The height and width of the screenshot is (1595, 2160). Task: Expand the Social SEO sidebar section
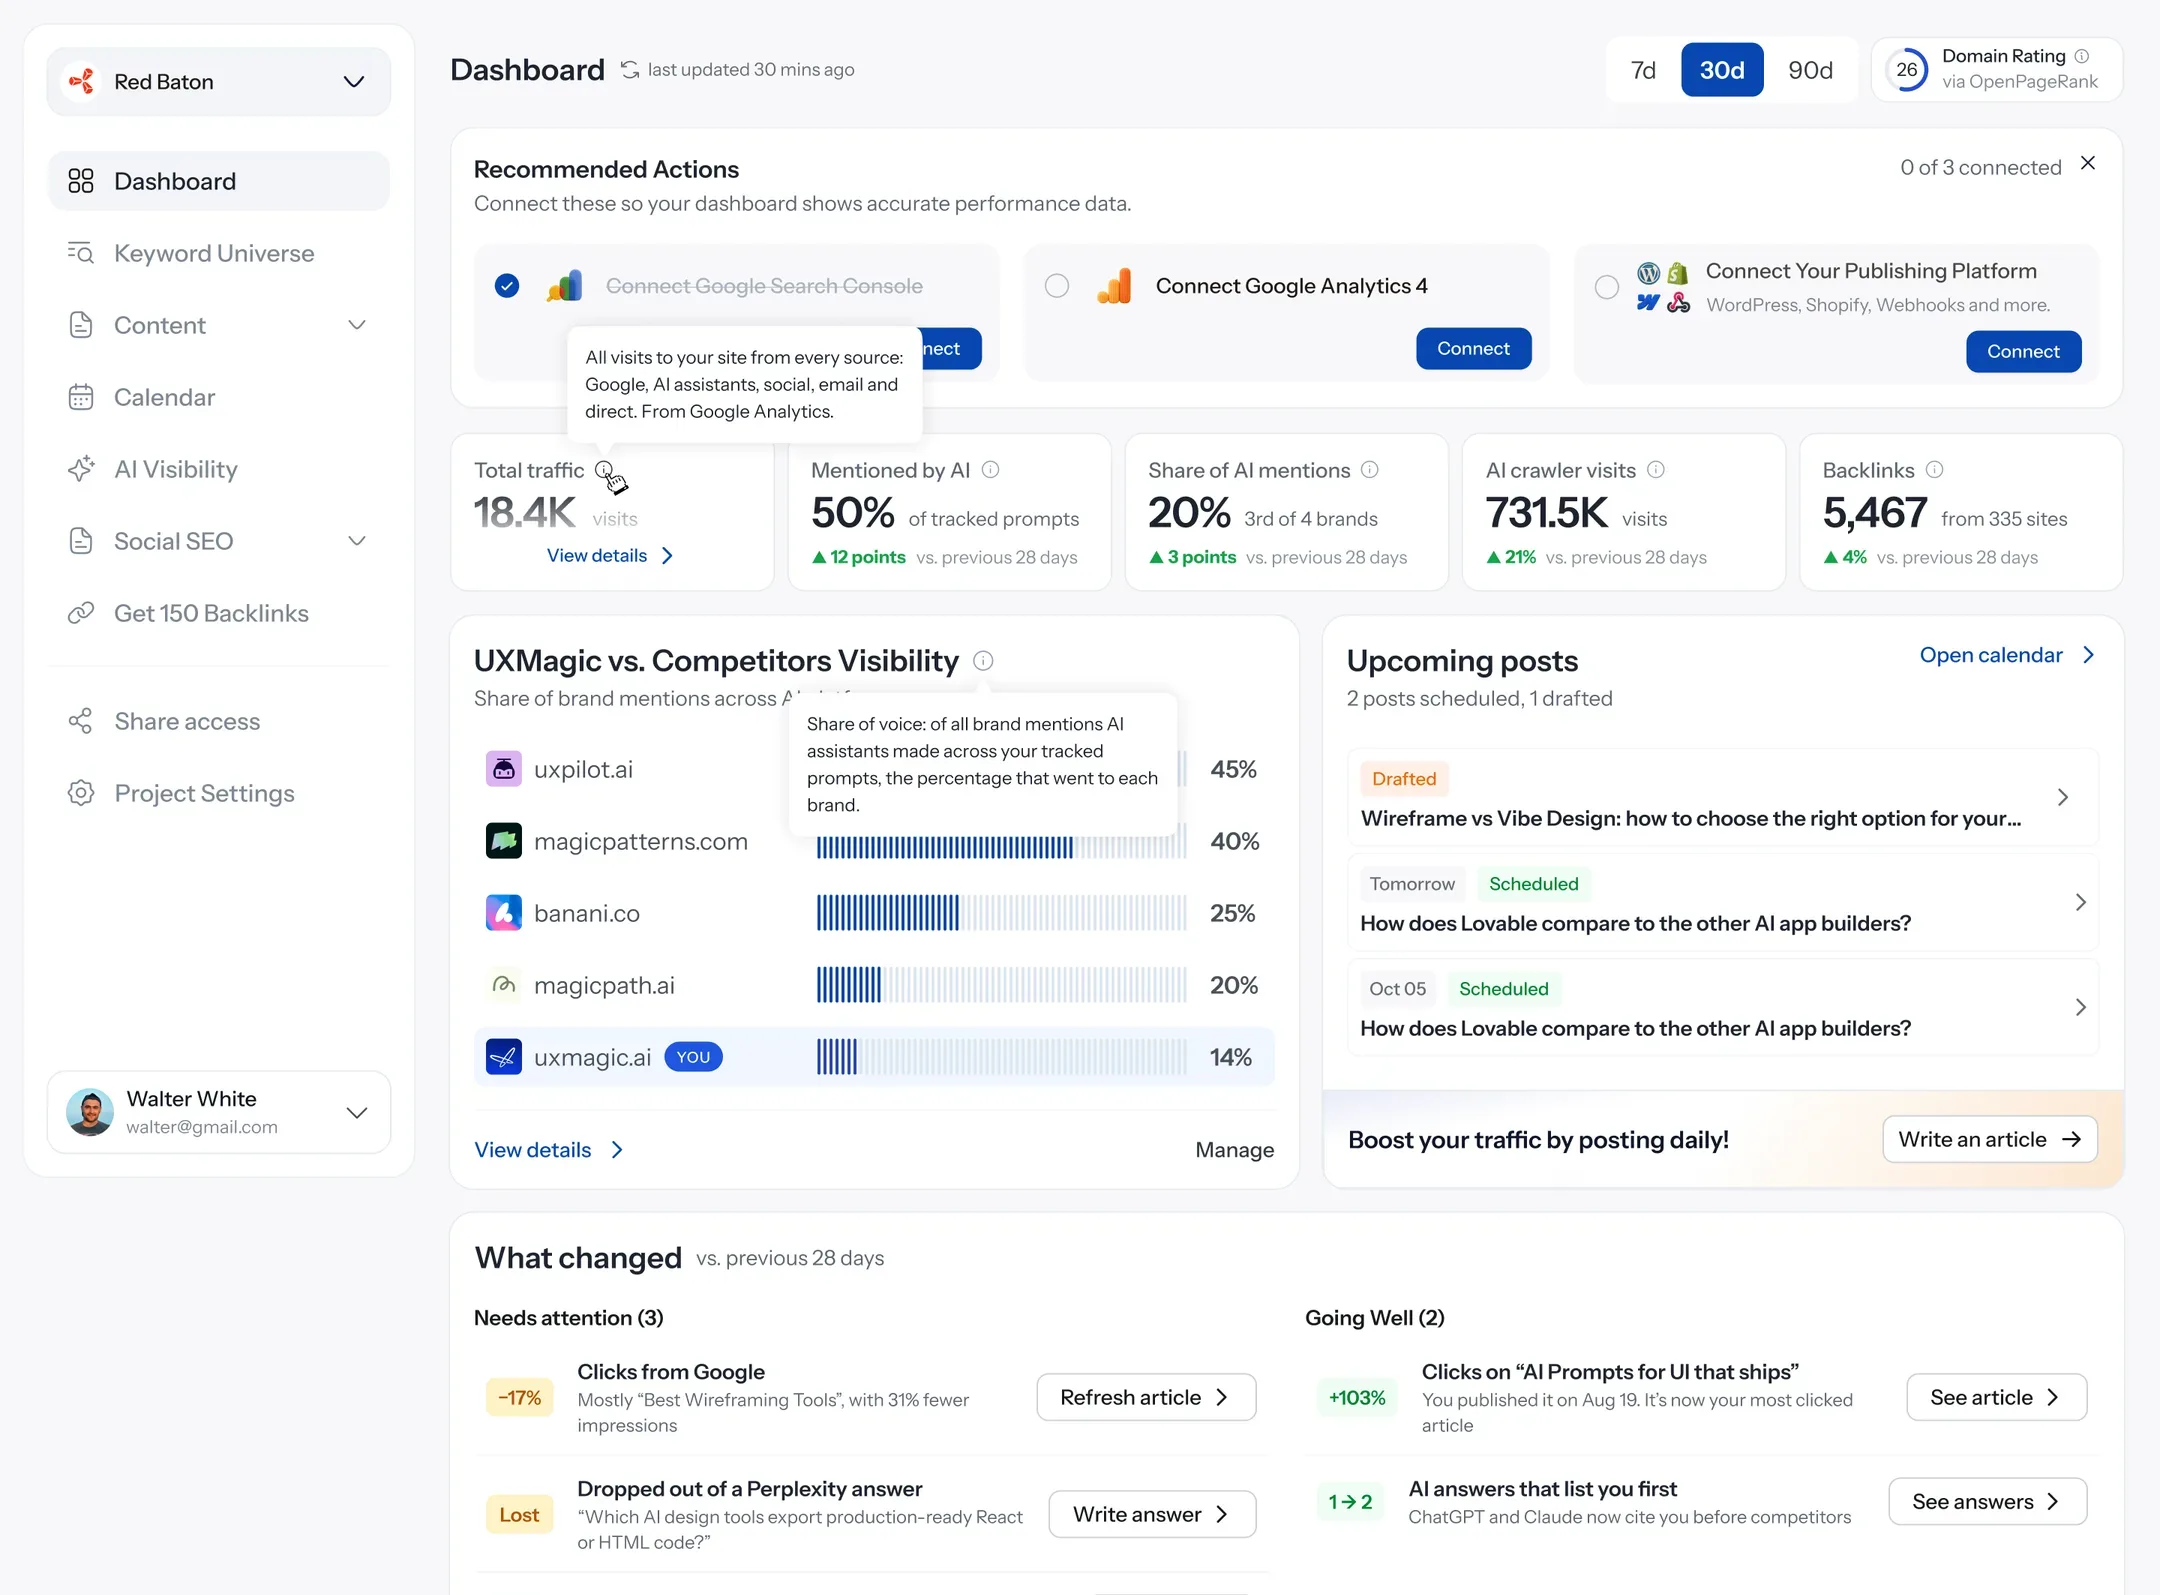[x=357, y=541]
